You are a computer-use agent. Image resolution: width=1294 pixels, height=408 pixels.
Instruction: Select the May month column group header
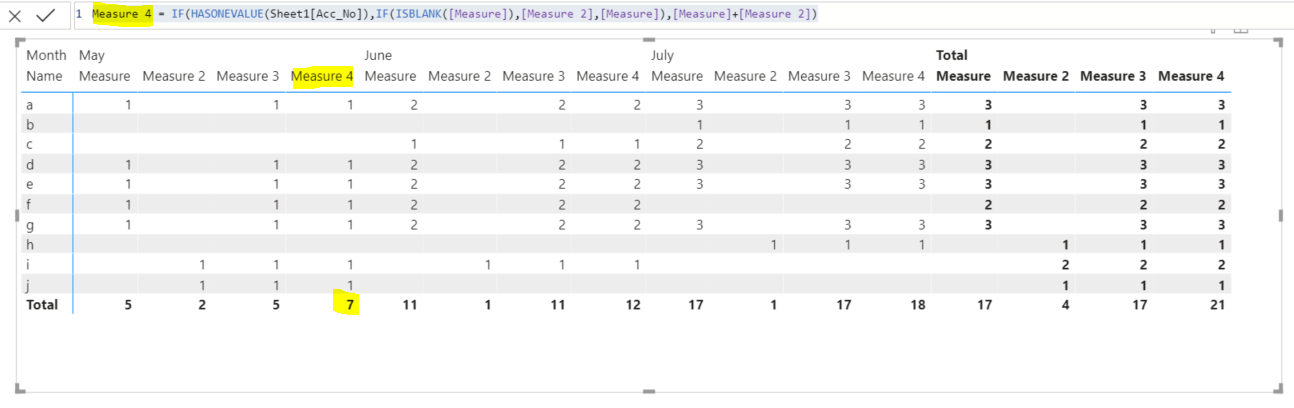tap(91, 55)
